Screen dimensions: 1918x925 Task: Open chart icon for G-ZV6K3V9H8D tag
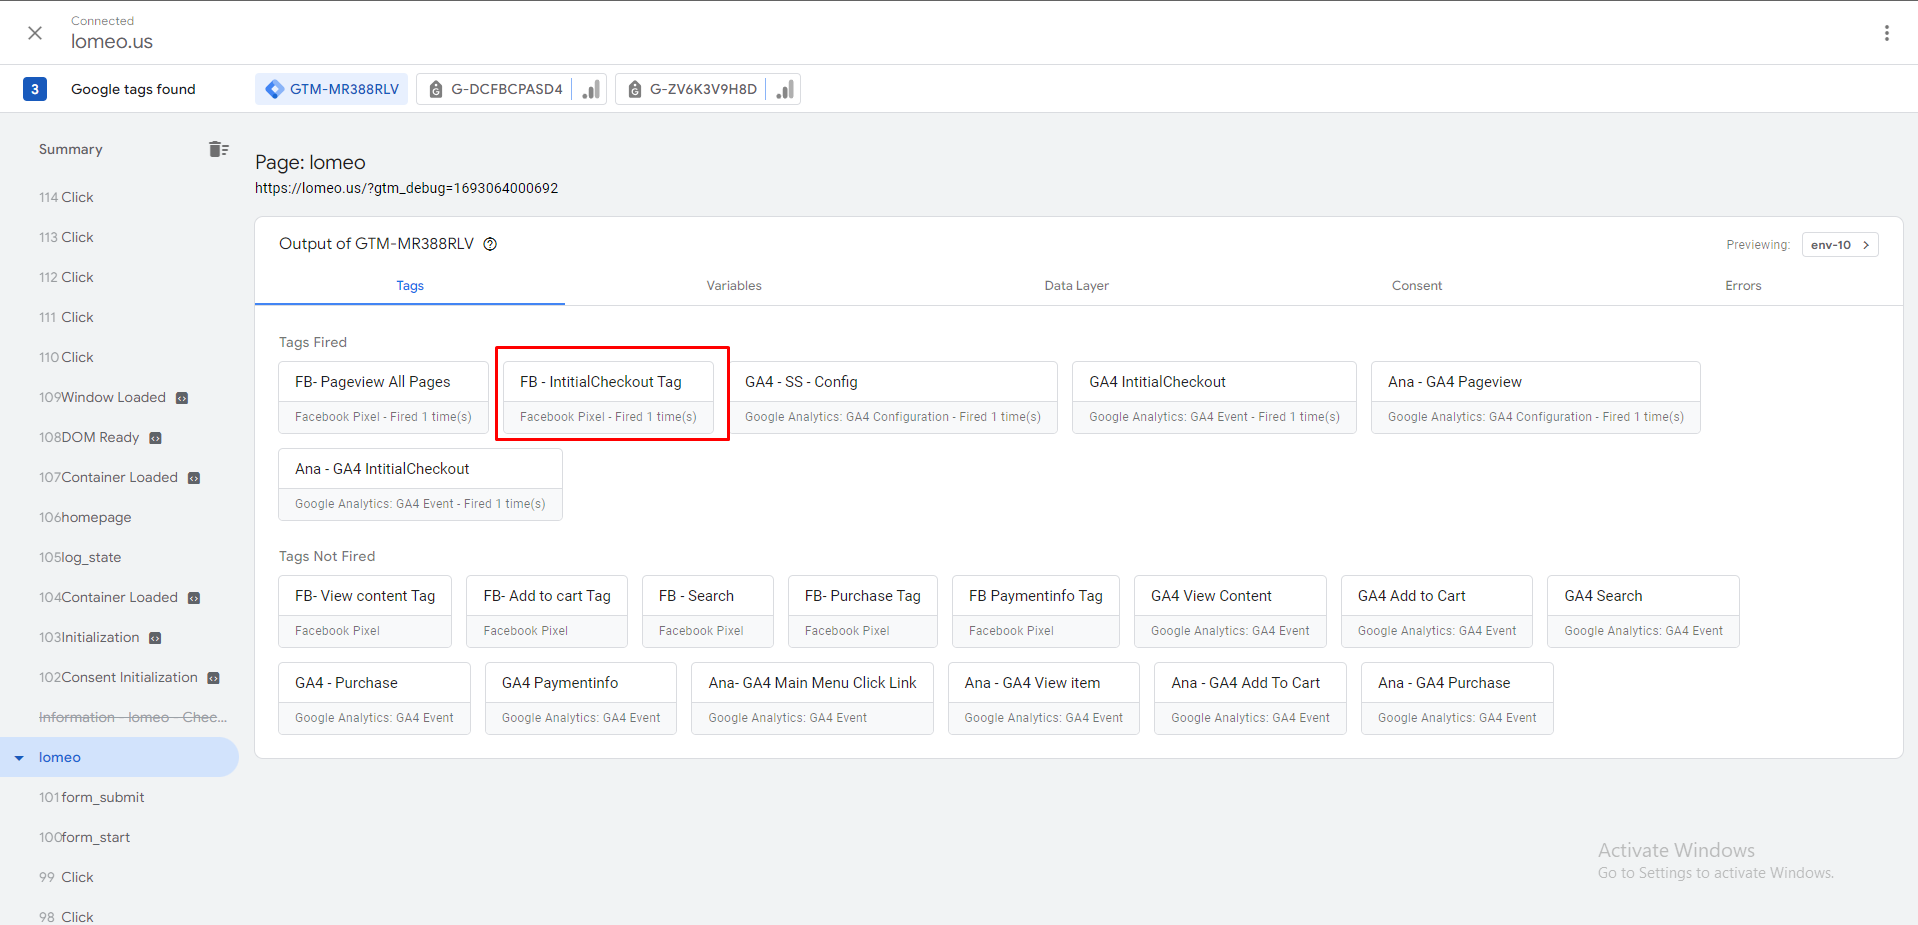[785, 89]
